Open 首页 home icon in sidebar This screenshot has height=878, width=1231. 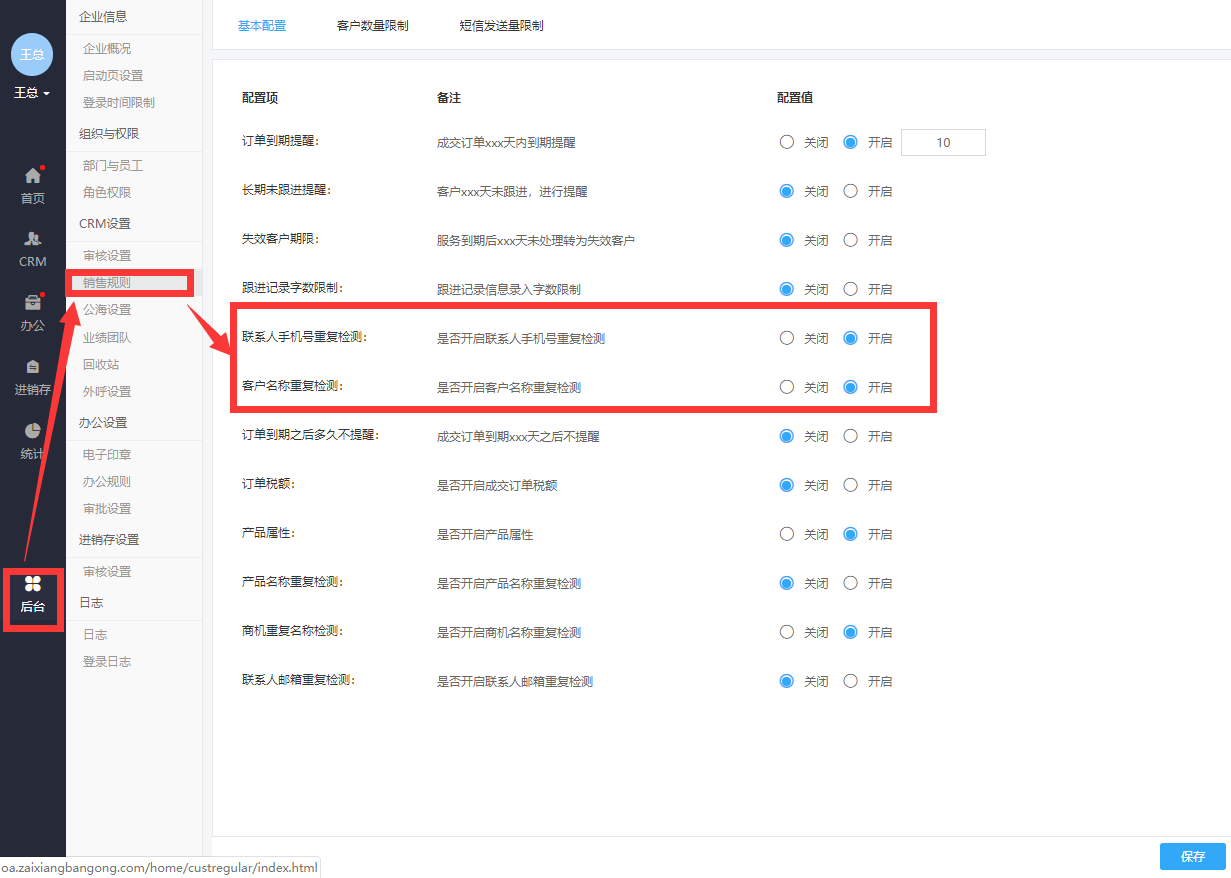click(33, 176)
